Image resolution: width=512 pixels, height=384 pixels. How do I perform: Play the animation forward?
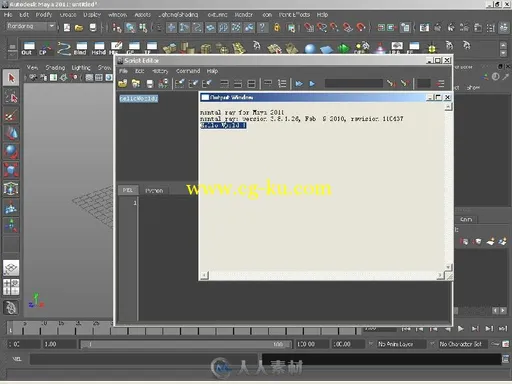tap(461, 329)
